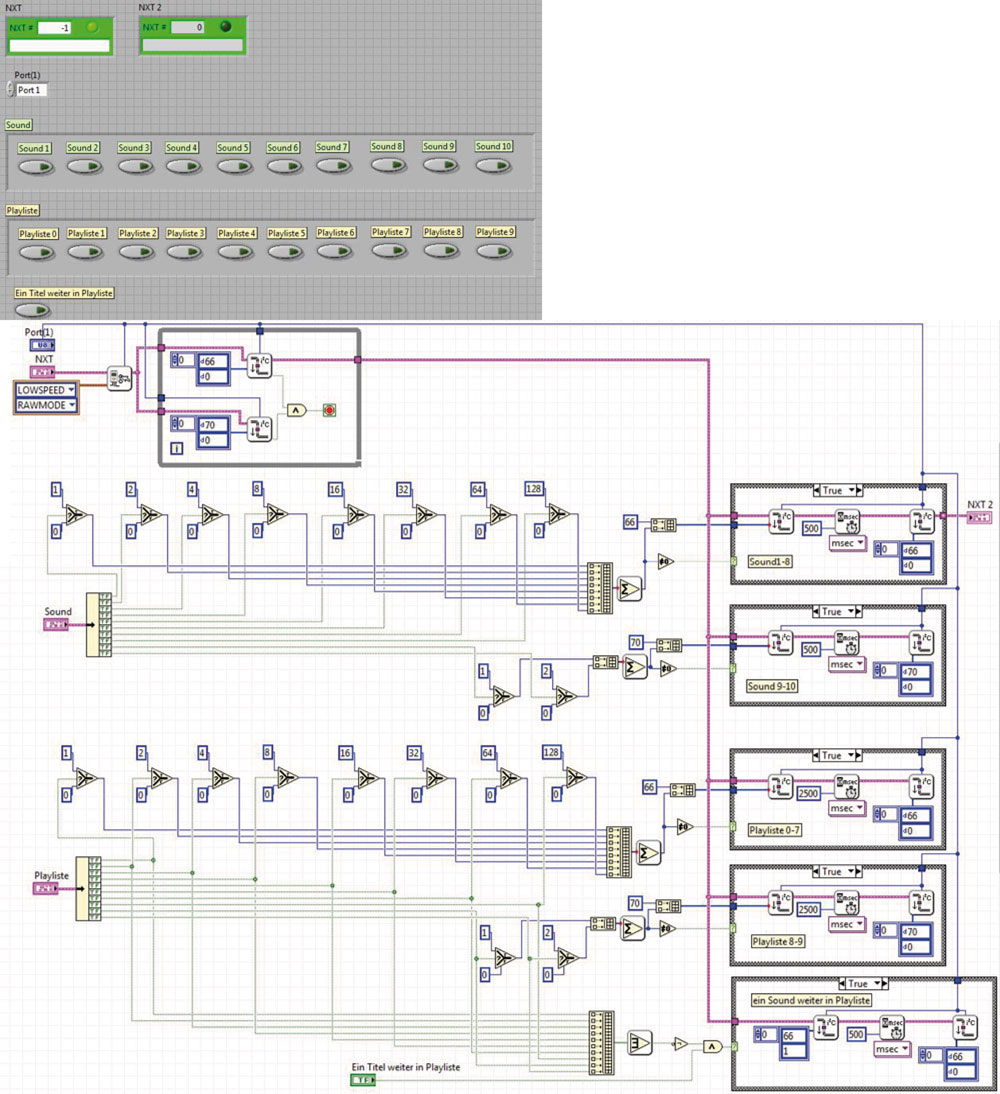Screen dimensions: 1000x1094
Task: Select the Sound cluster terminal on the diagram
Action: click(x=55, y=625)
